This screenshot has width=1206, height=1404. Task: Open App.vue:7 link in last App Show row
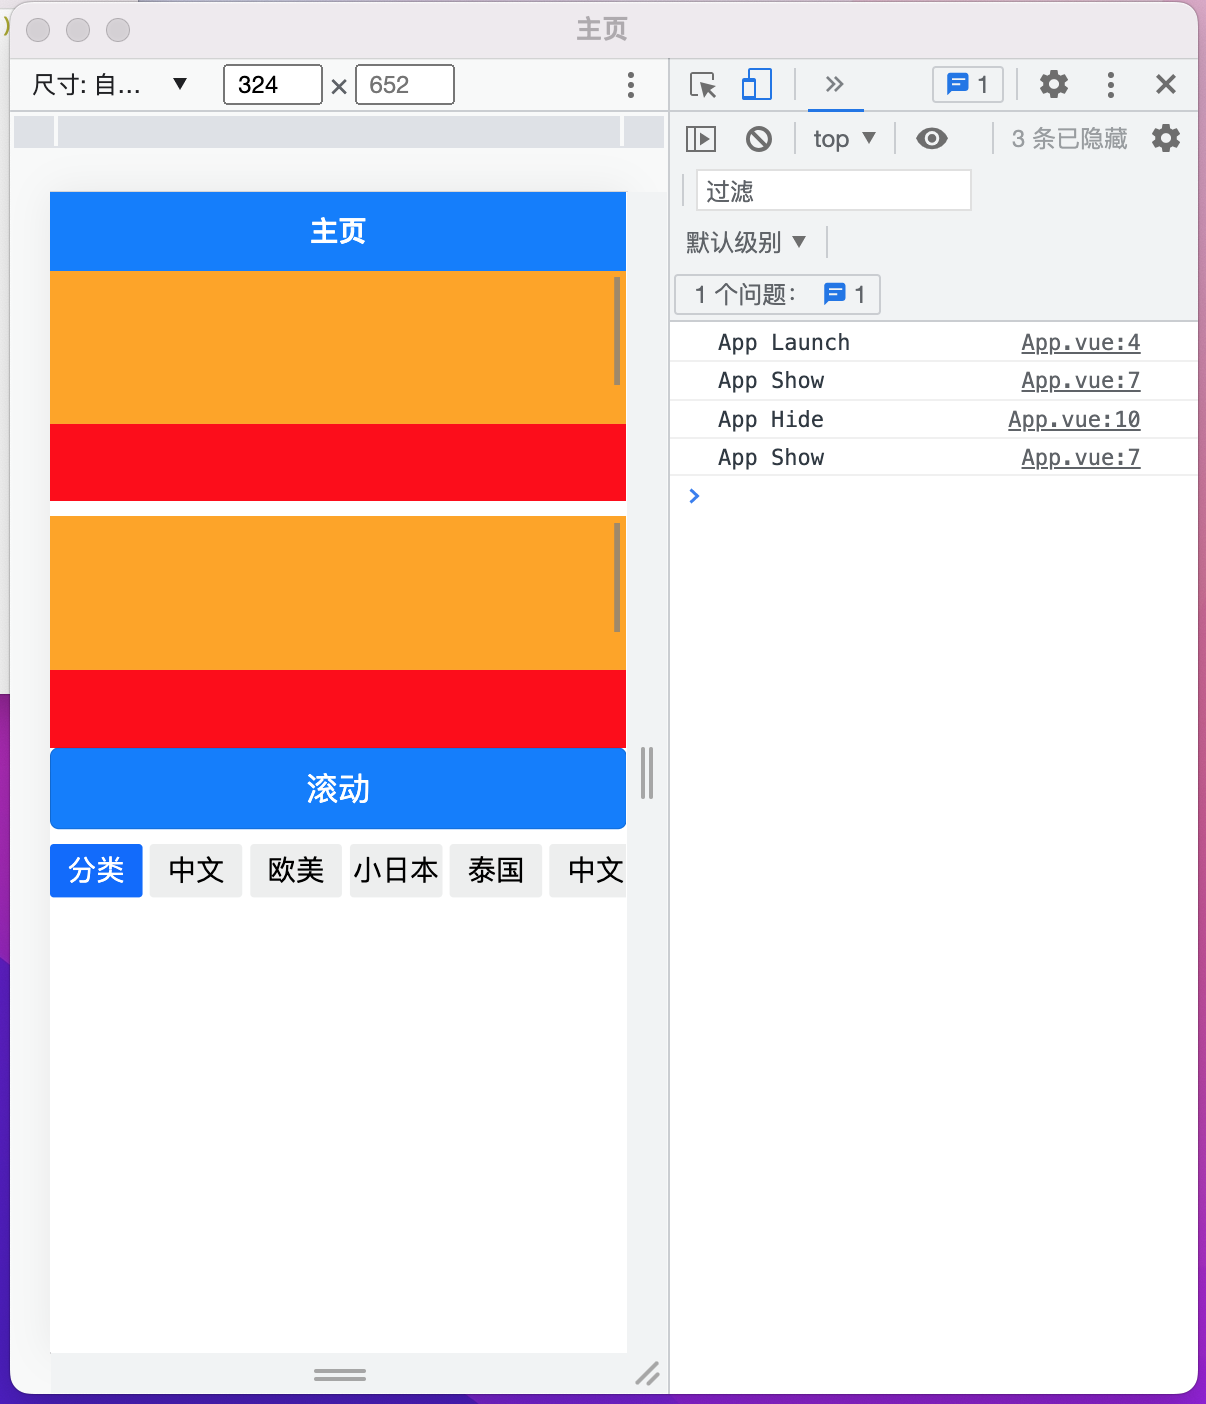point(1080,458)
